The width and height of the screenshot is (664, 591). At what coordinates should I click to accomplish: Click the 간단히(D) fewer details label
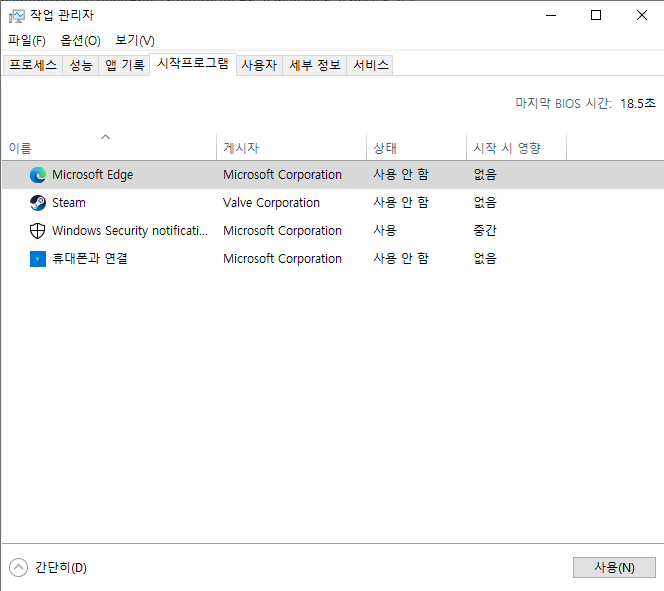tap(61, 568)
